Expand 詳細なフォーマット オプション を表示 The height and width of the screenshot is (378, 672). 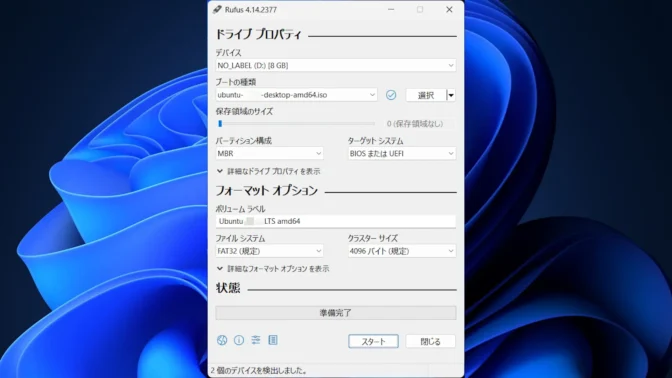pos(273,269)
